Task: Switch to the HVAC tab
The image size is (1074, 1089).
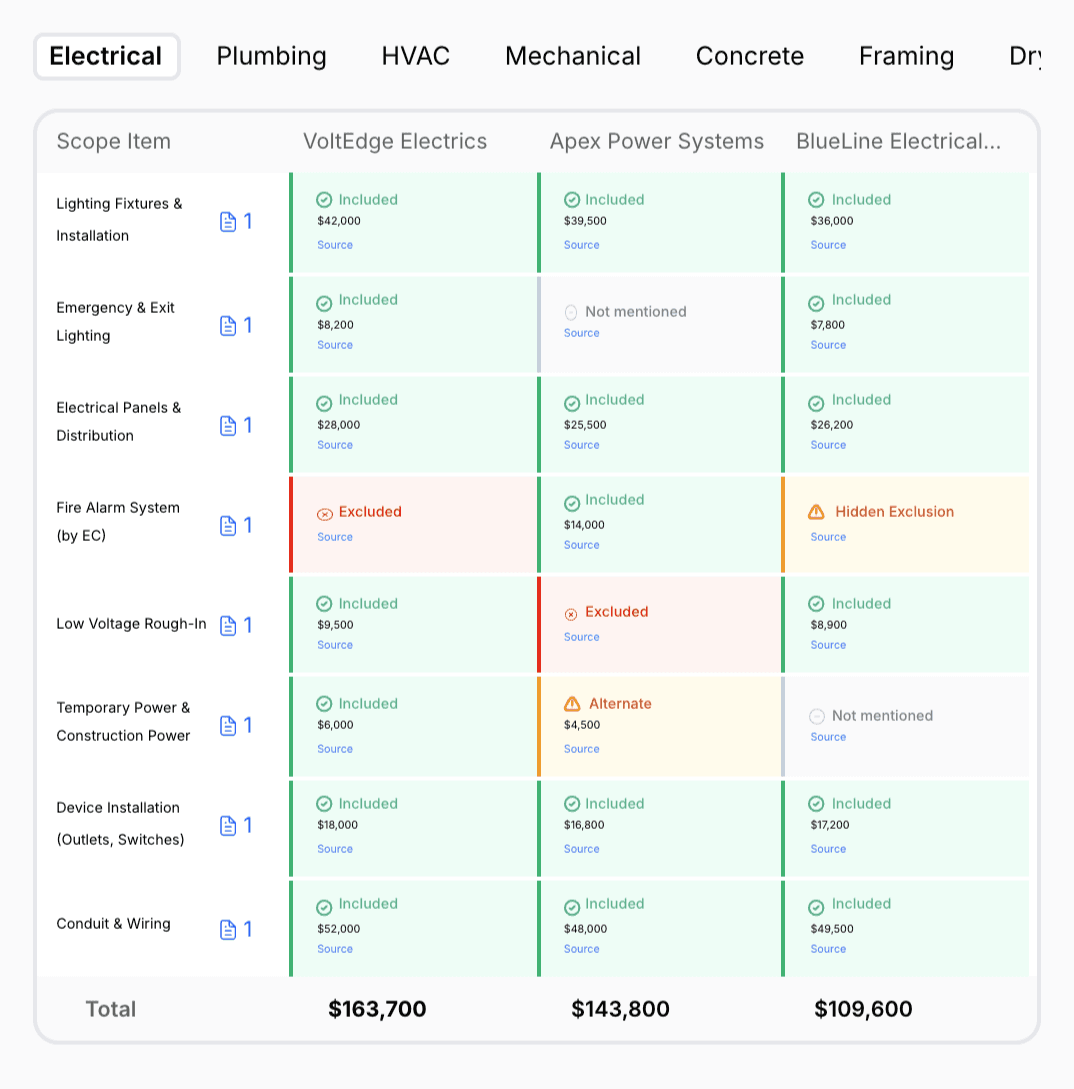Action: (415, 56)
